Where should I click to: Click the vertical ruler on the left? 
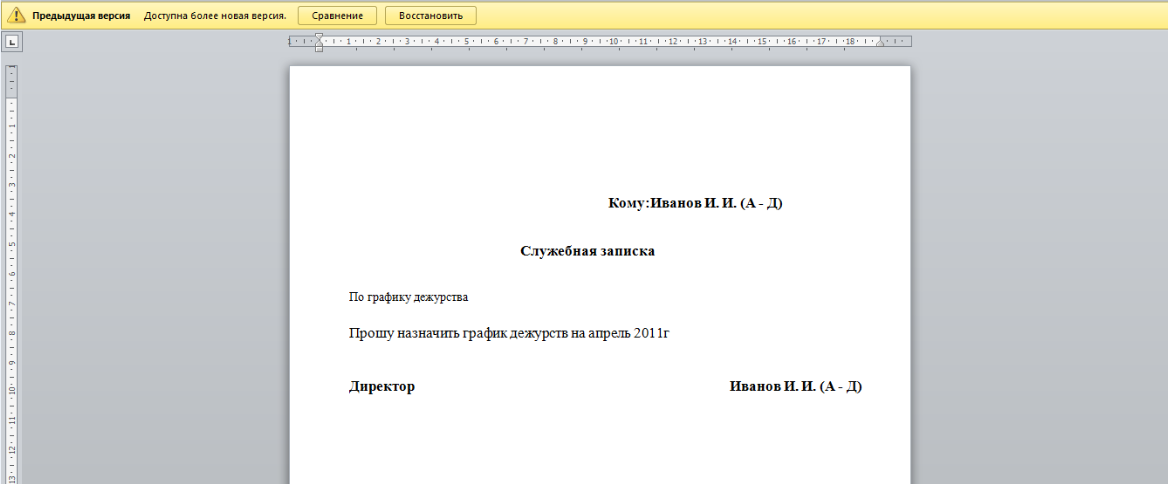coord(12,274)
